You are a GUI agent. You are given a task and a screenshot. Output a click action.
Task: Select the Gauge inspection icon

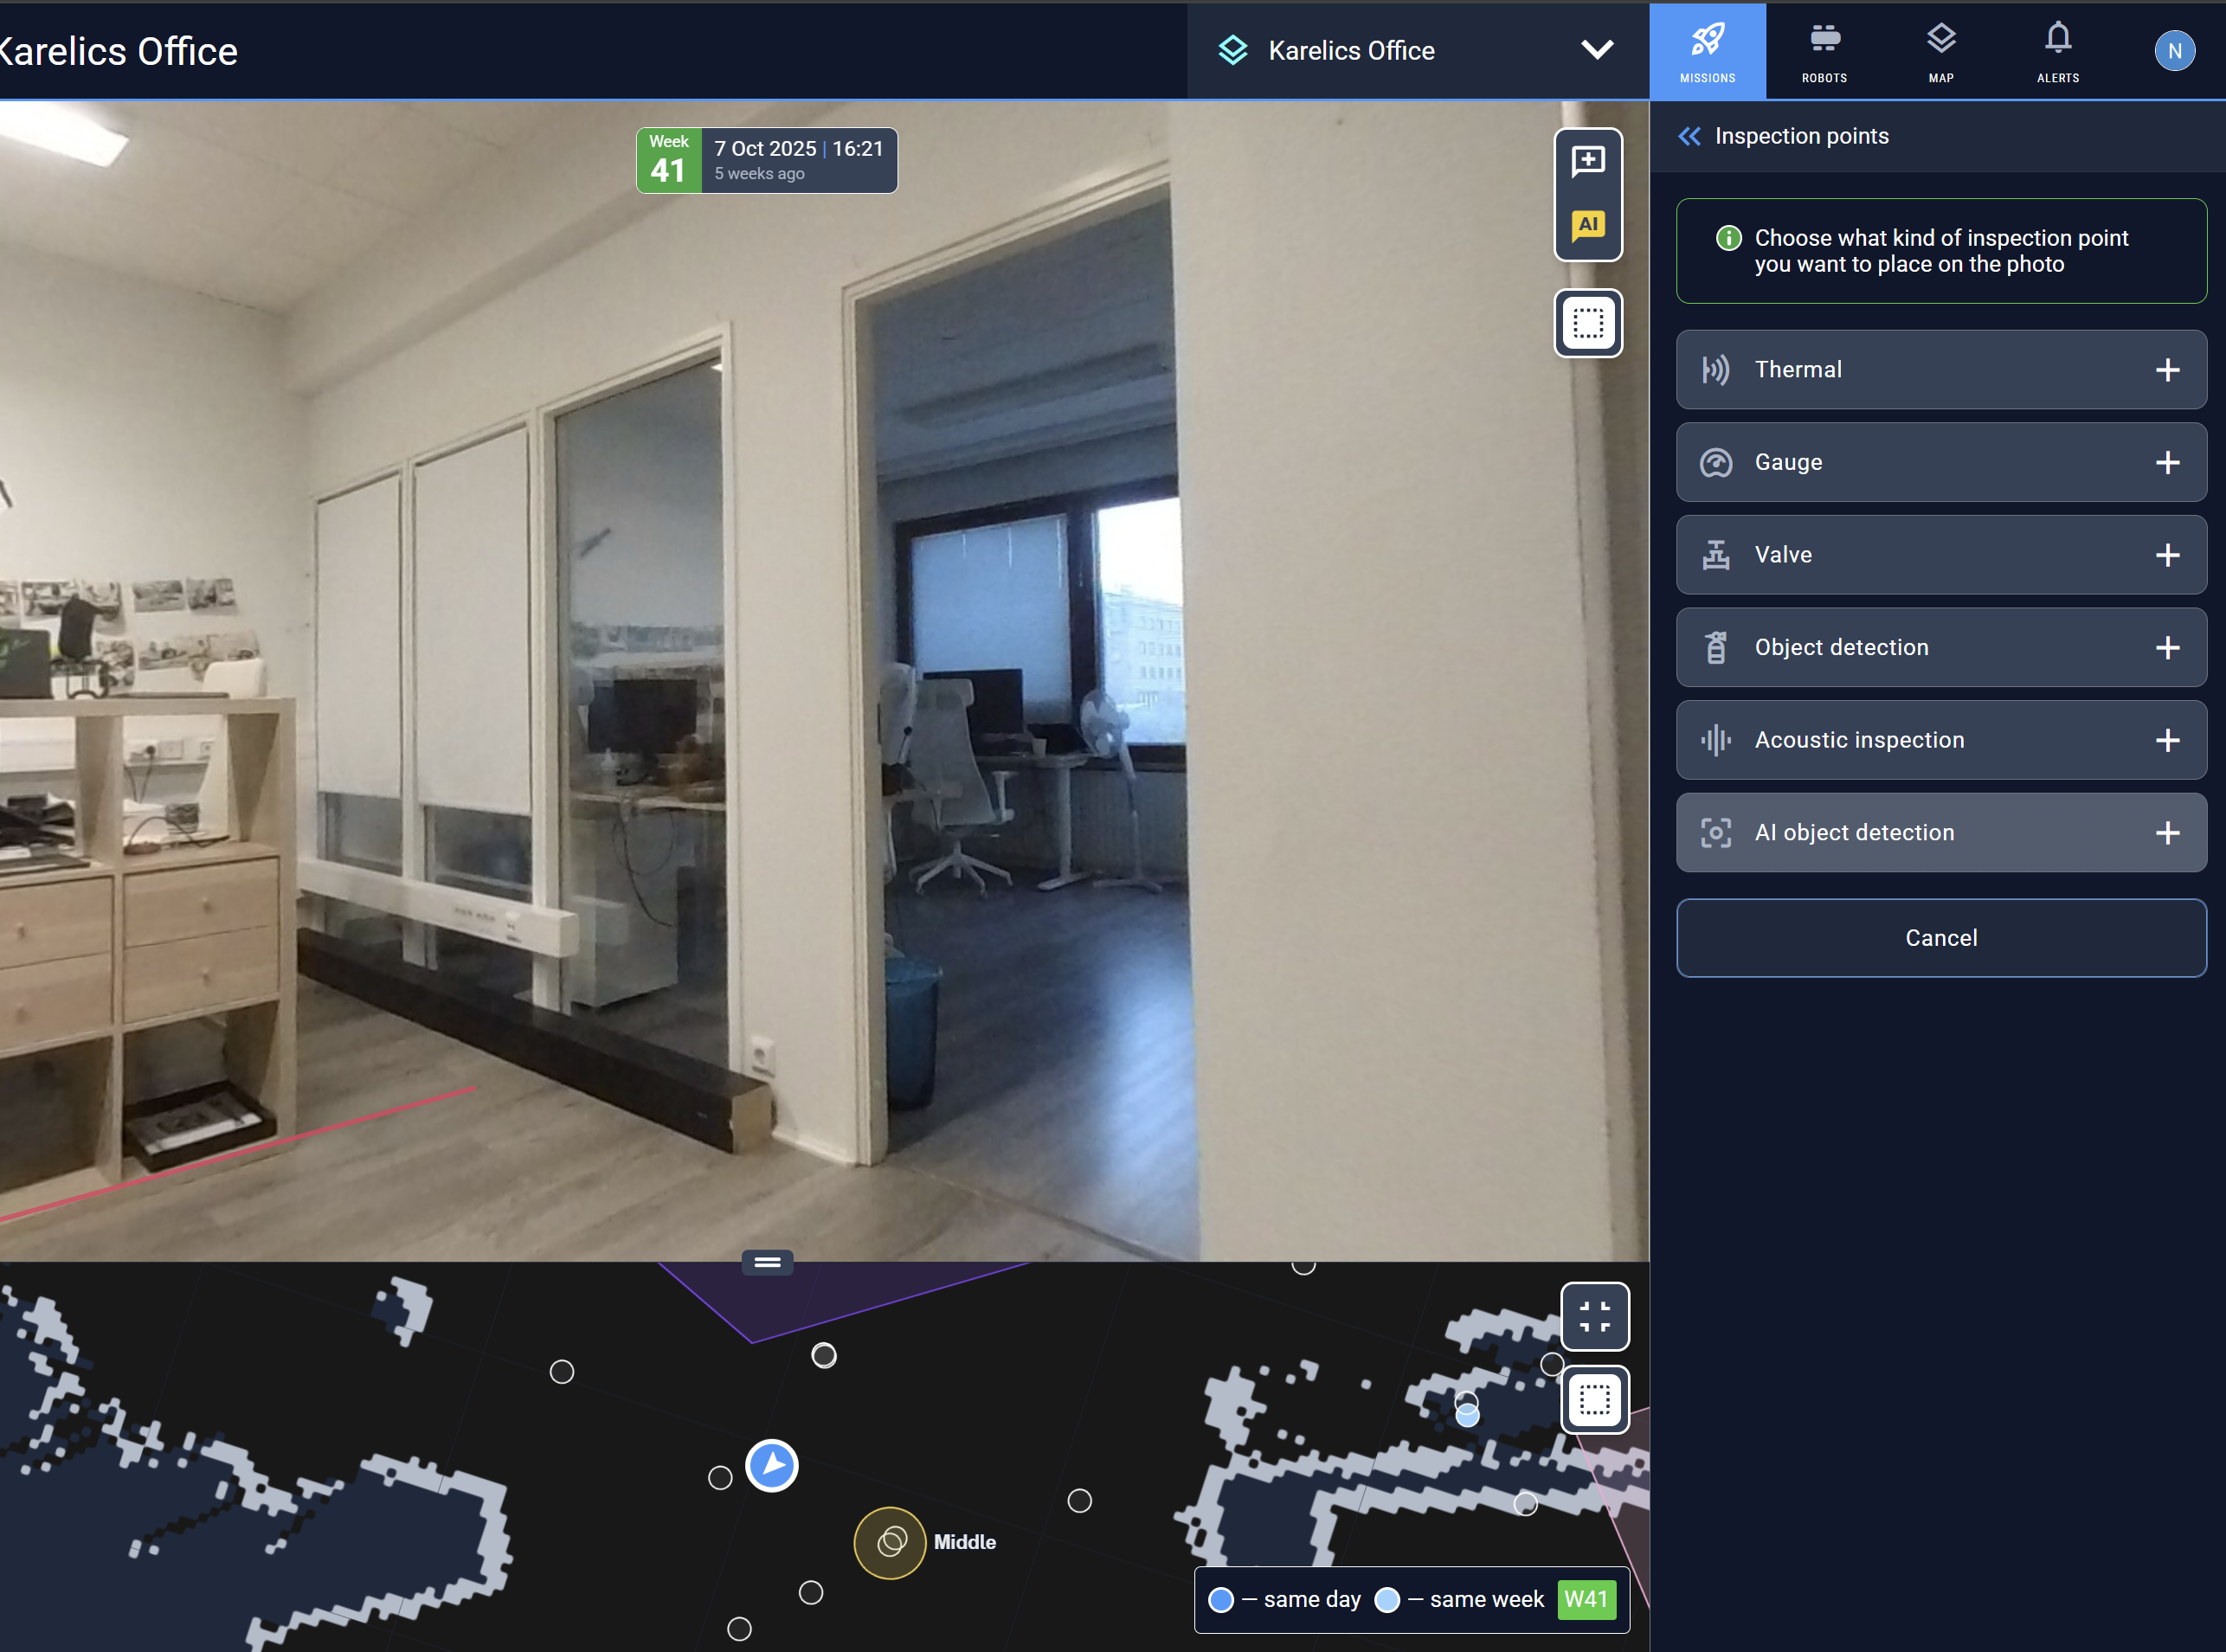1715,462
